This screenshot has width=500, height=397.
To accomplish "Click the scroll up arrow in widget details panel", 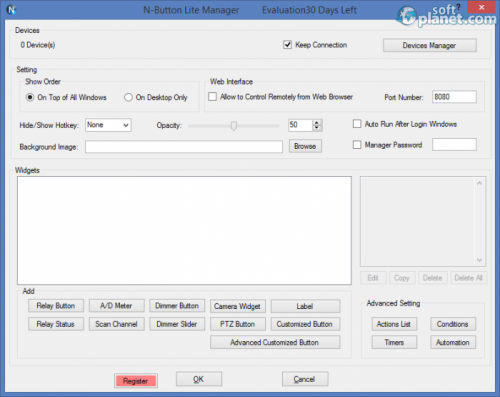I will coord(479,183).
